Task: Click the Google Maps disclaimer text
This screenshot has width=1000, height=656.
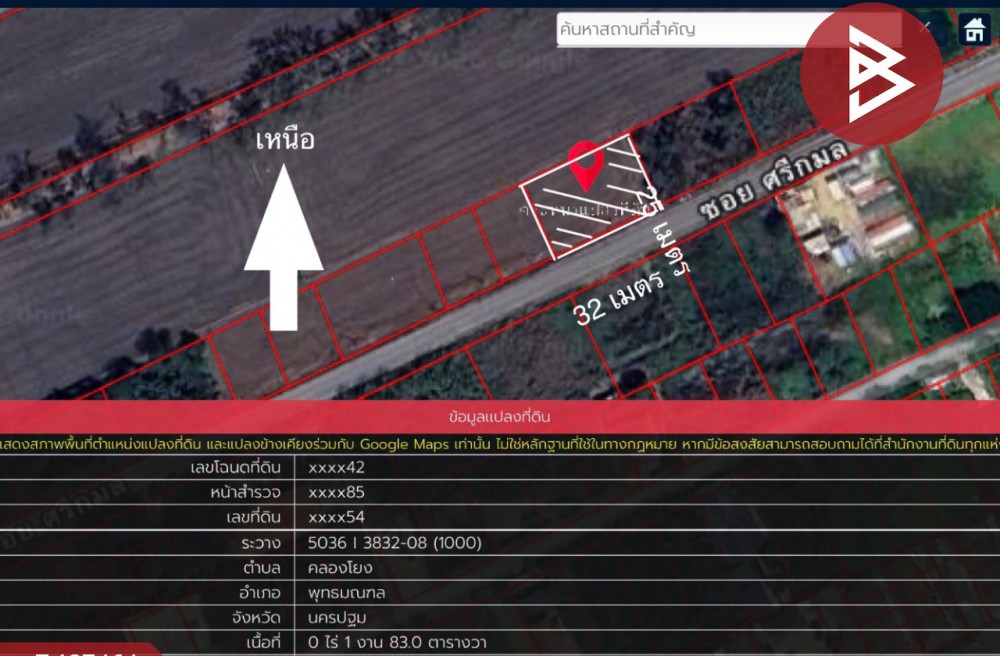Action: coord(500,443)
